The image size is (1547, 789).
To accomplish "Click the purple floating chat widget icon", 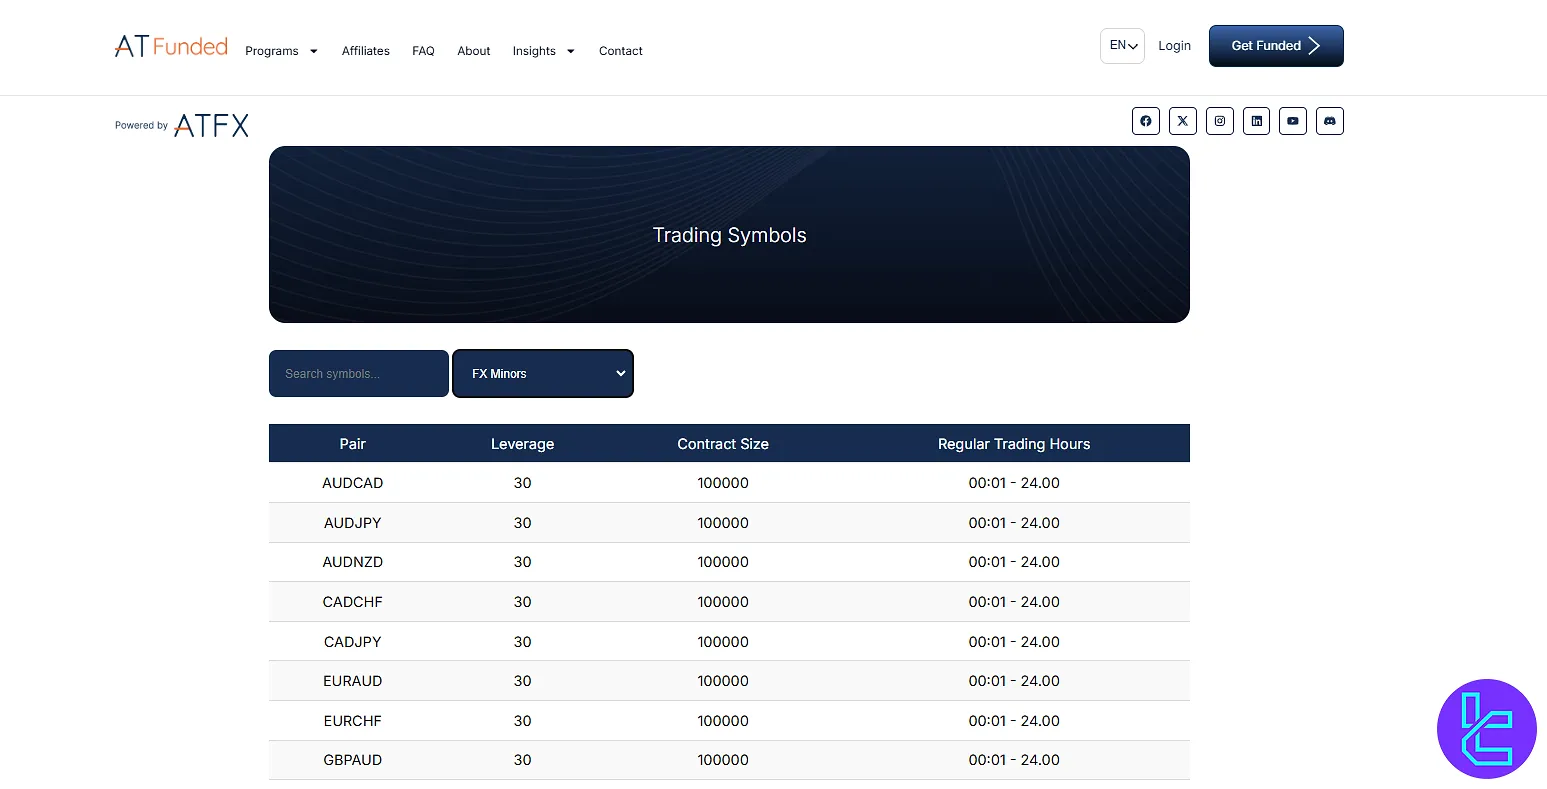I will (1487, 729).
